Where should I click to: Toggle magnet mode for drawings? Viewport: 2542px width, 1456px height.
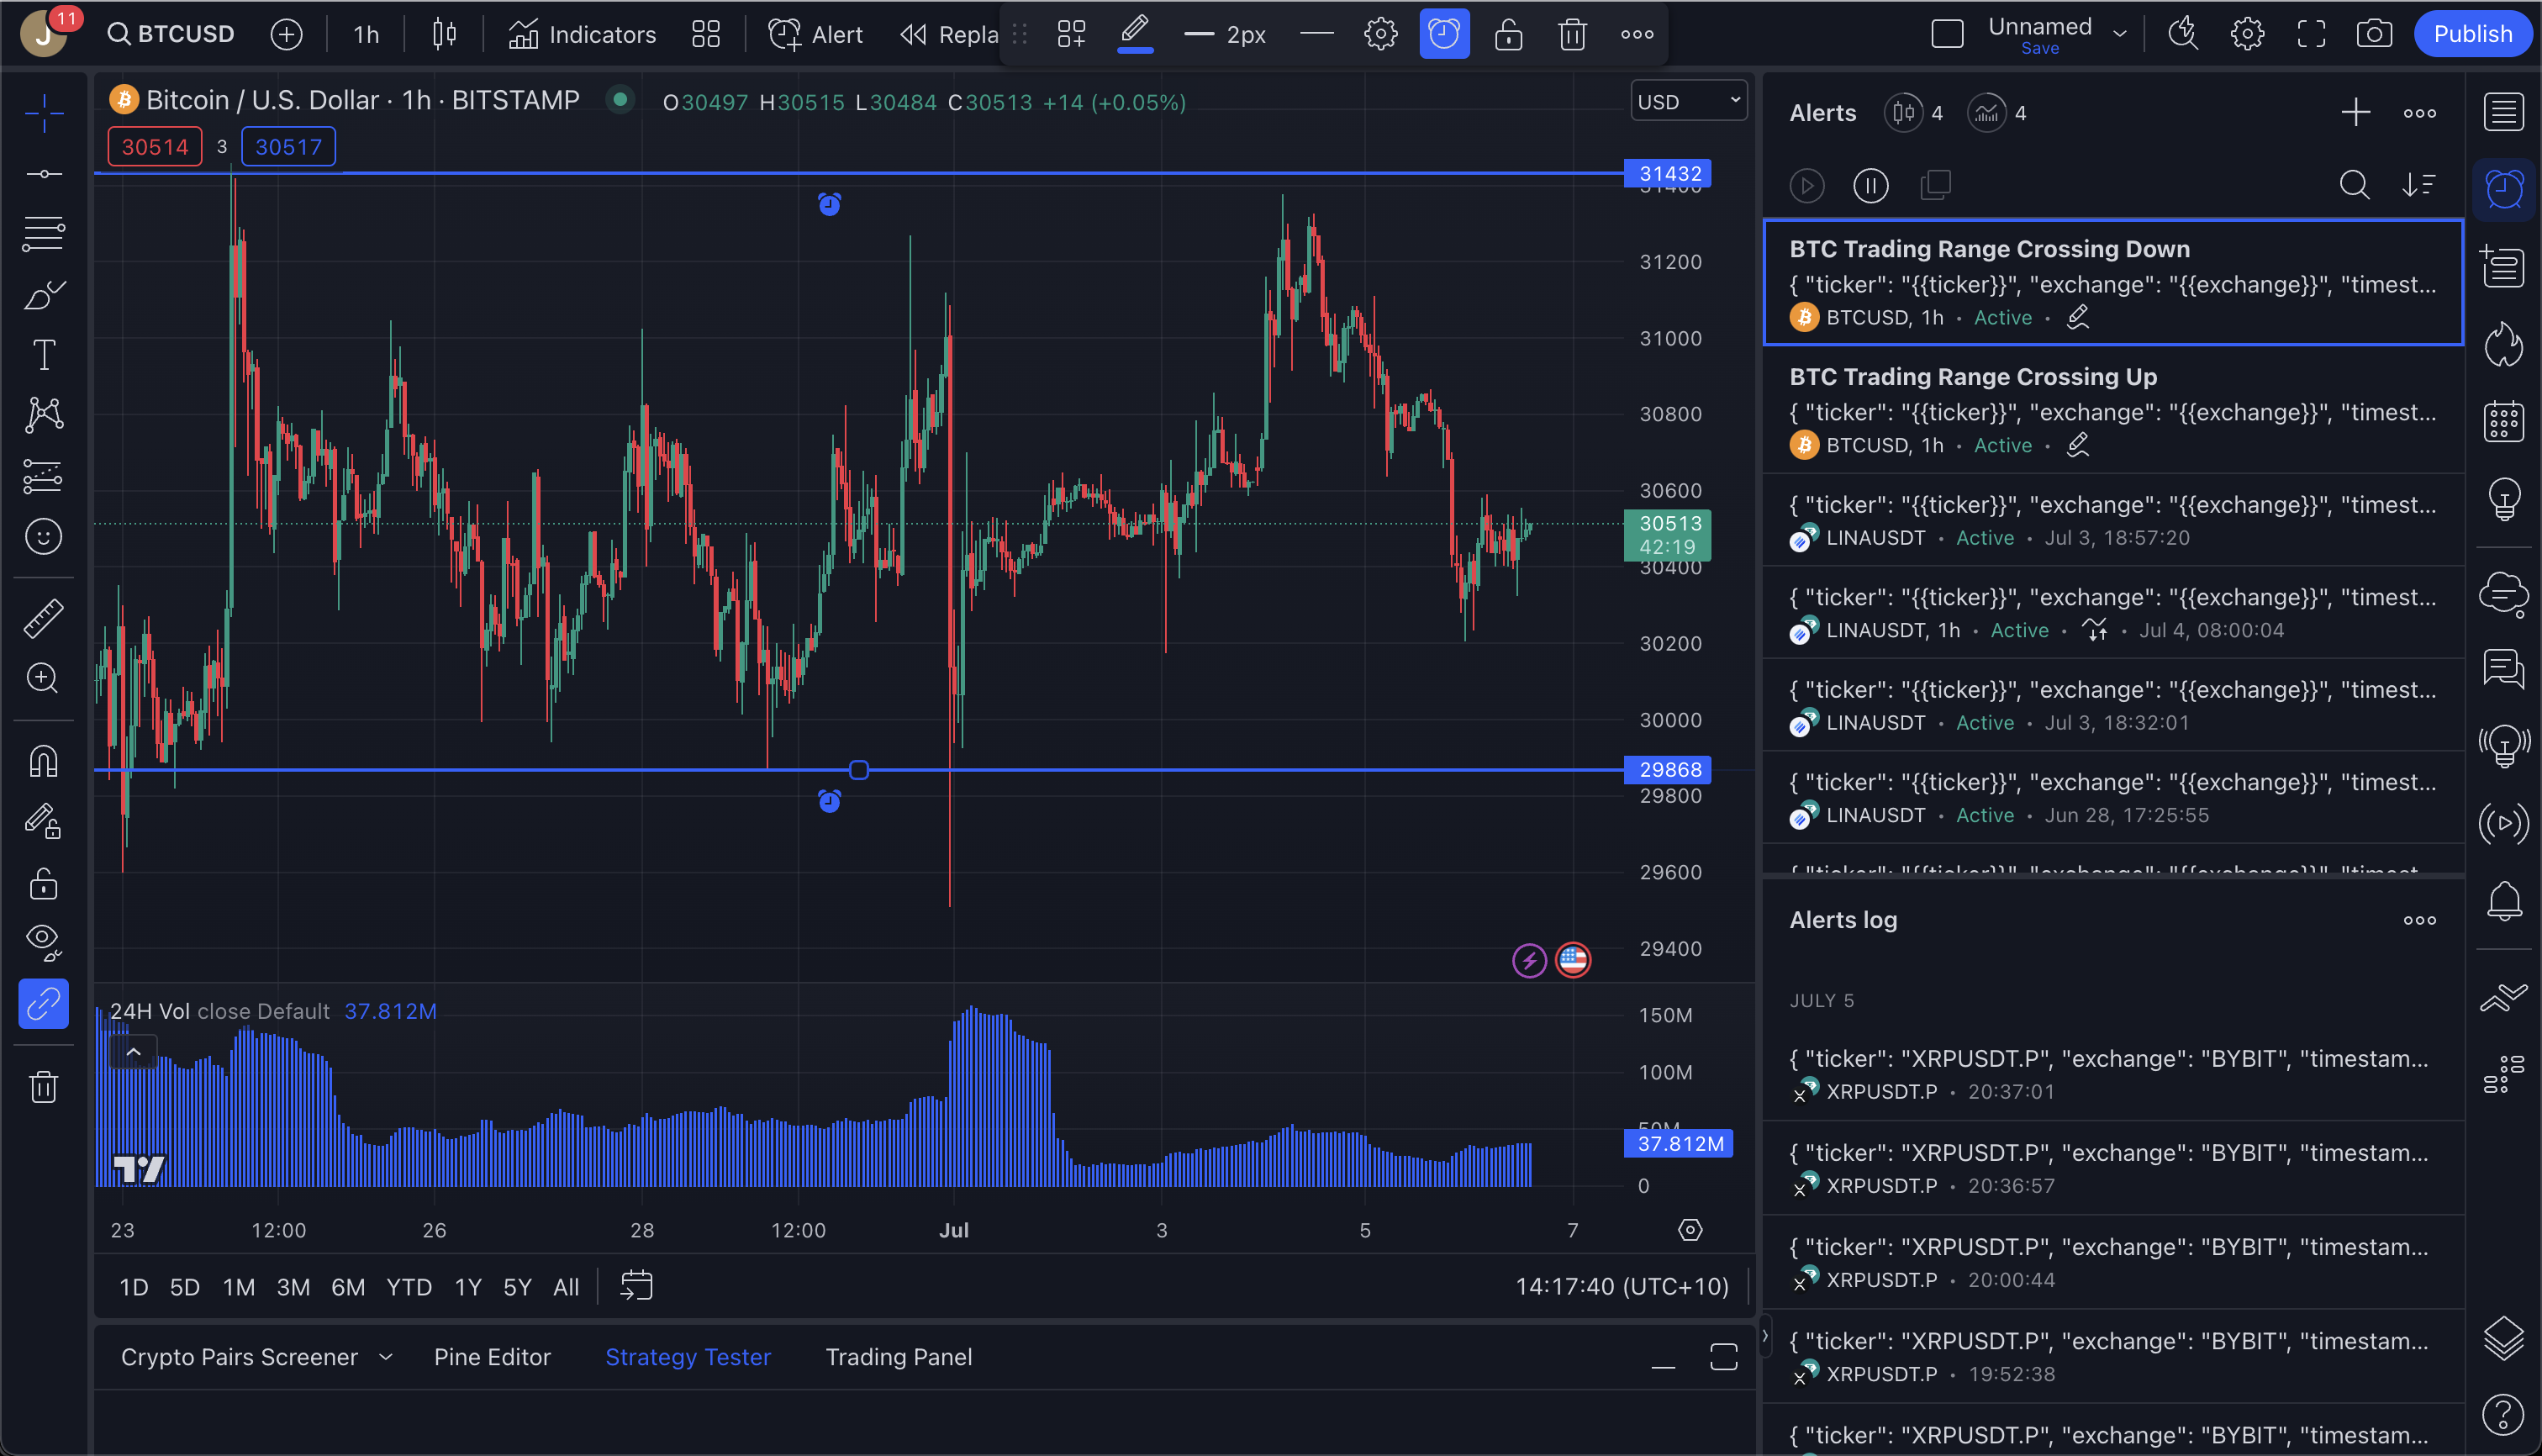[44, 762]
